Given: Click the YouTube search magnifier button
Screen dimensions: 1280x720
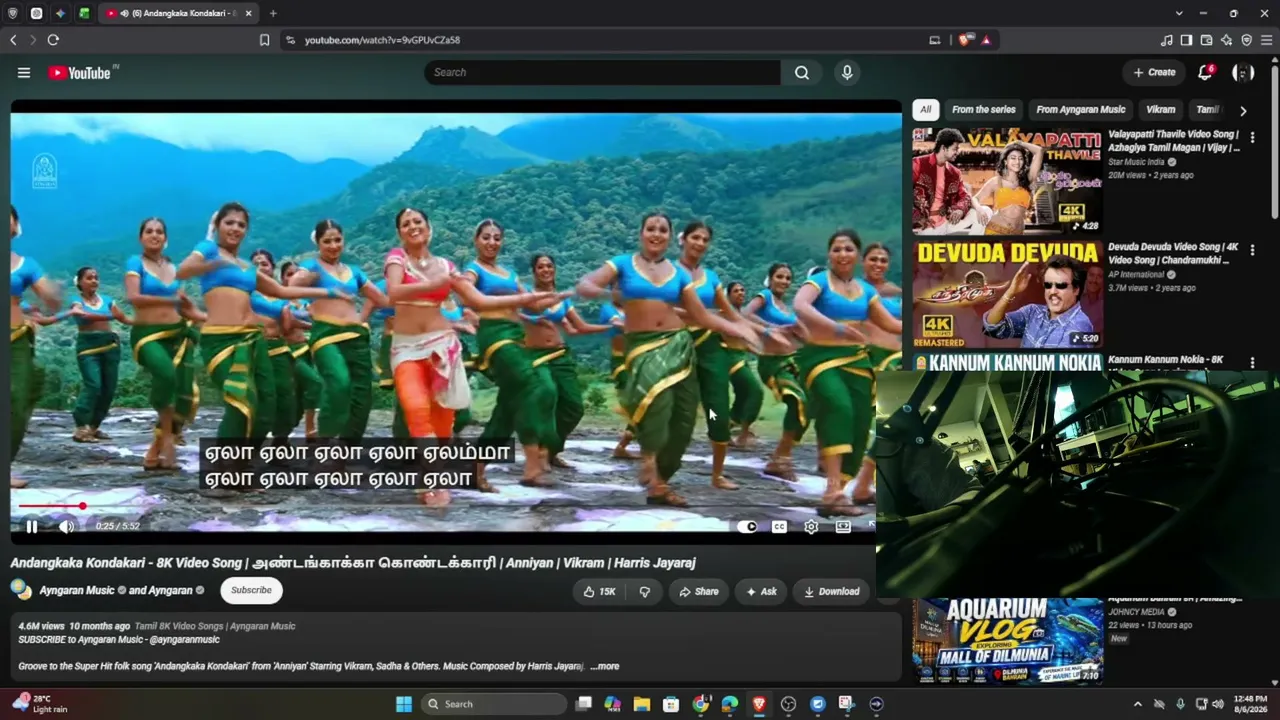Looking at the screenshot, I should coord(802,72).
